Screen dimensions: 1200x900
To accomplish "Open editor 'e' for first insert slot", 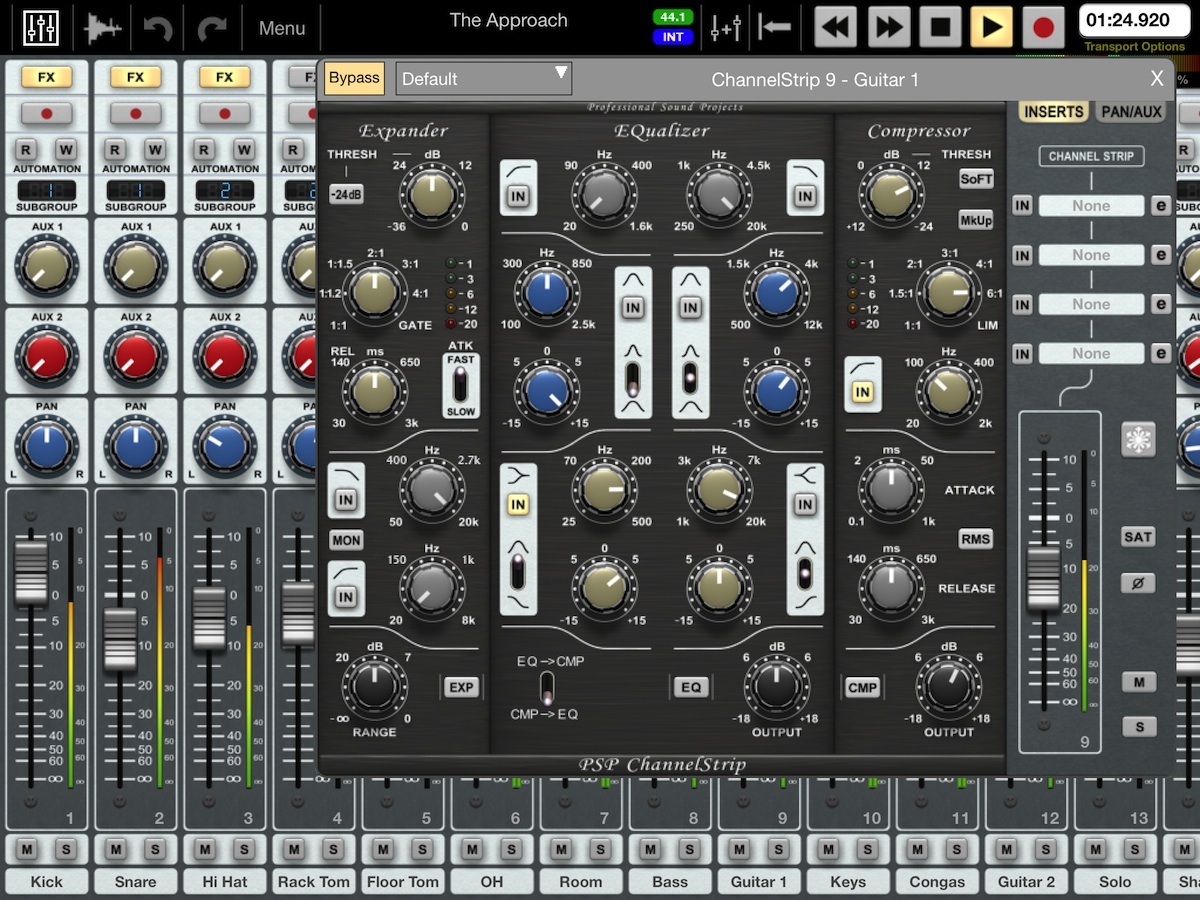I will (1160, 206).
